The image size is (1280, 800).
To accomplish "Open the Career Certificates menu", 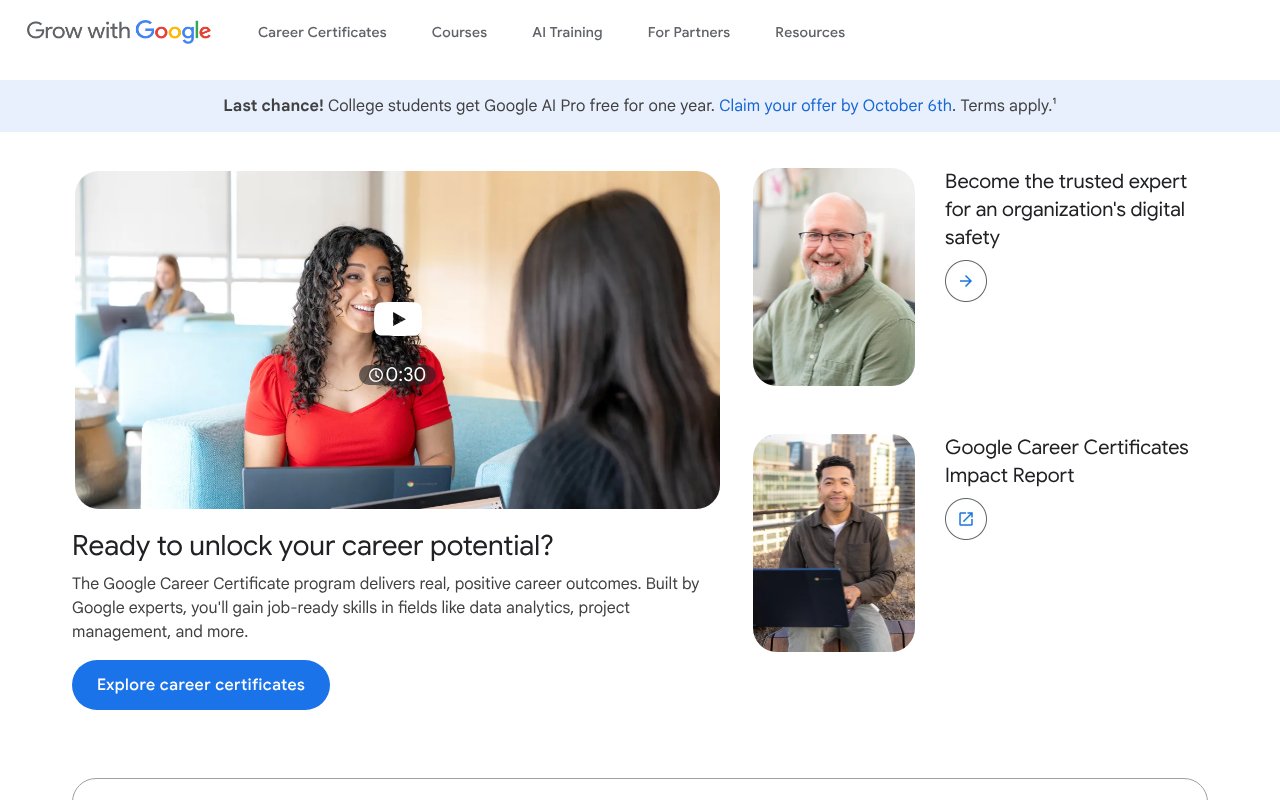I will click(322, 32).
